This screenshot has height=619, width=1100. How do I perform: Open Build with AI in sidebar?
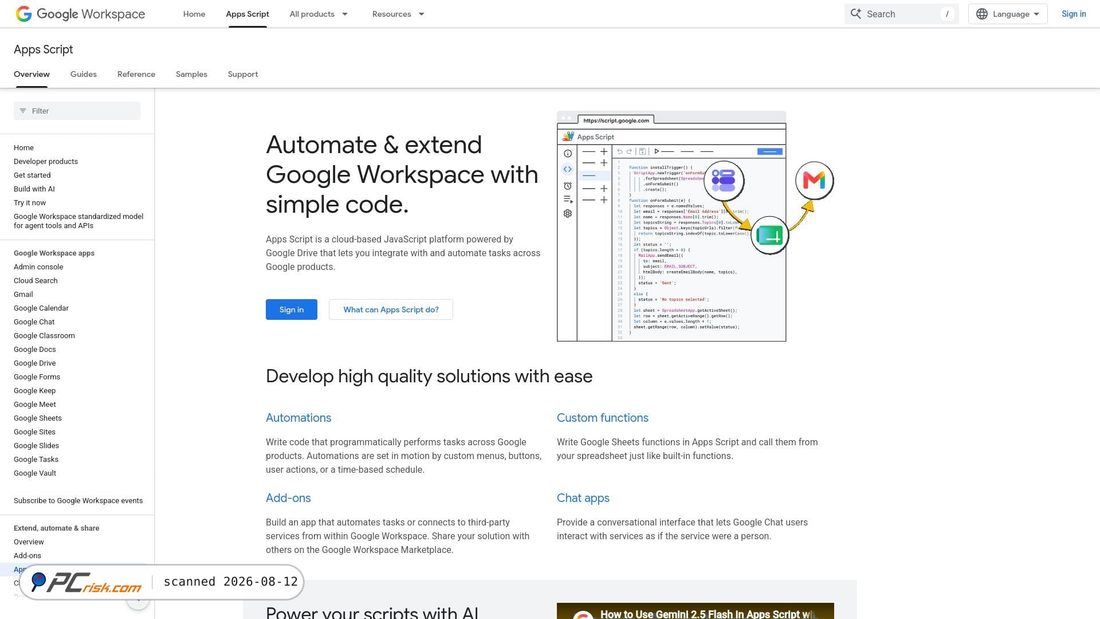(x=34, y=189)
